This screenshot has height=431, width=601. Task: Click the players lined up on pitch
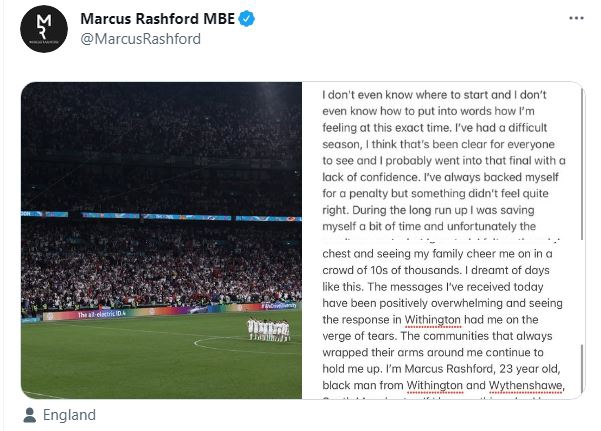(268, 329)
